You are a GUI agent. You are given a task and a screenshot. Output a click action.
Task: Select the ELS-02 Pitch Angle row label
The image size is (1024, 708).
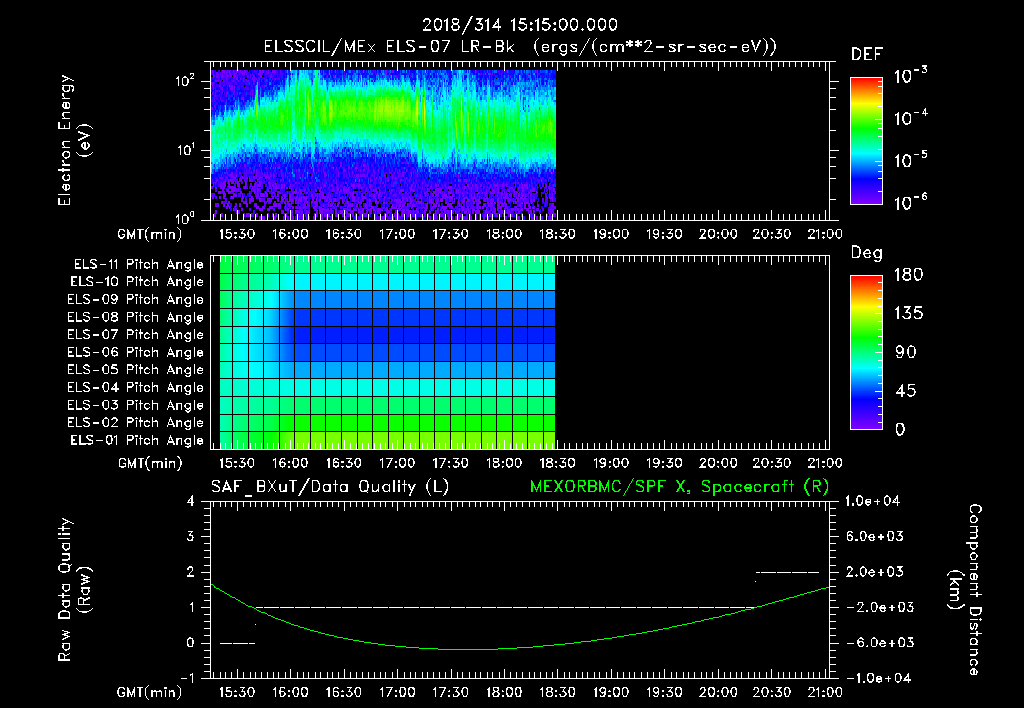pos(135,423)
